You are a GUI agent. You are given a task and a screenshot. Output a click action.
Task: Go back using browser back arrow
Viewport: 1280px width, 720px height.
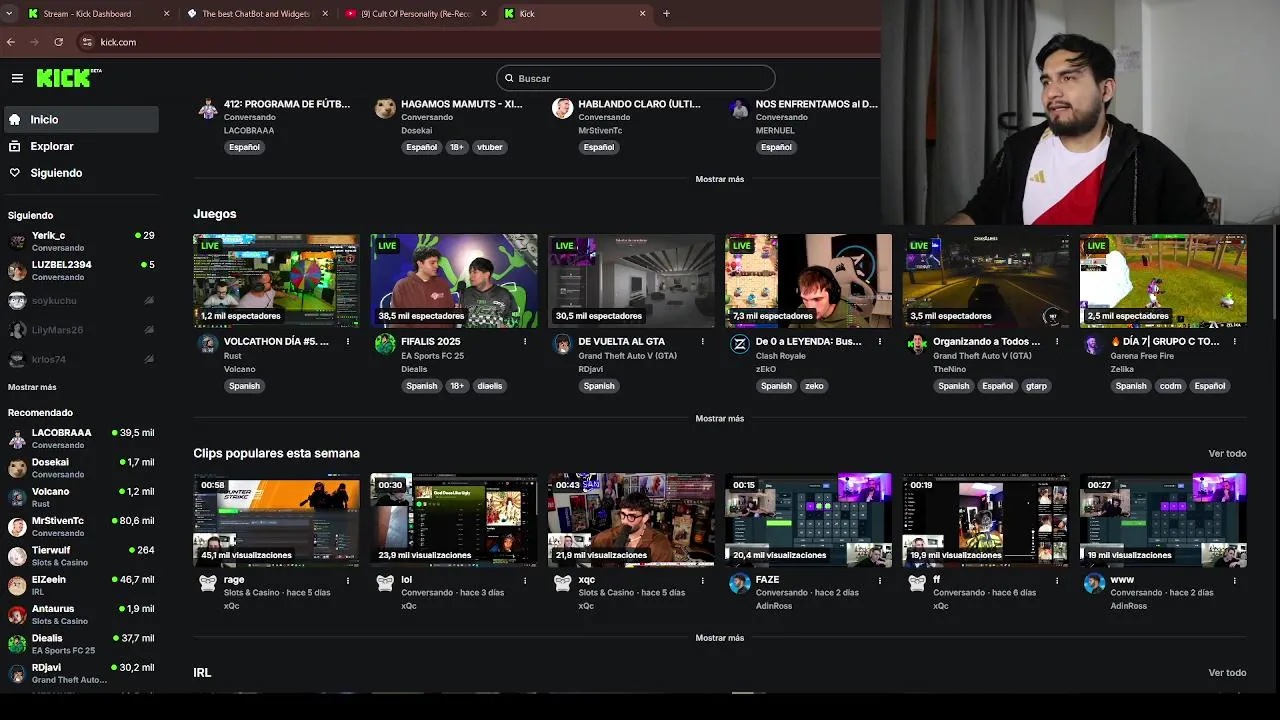11,42
